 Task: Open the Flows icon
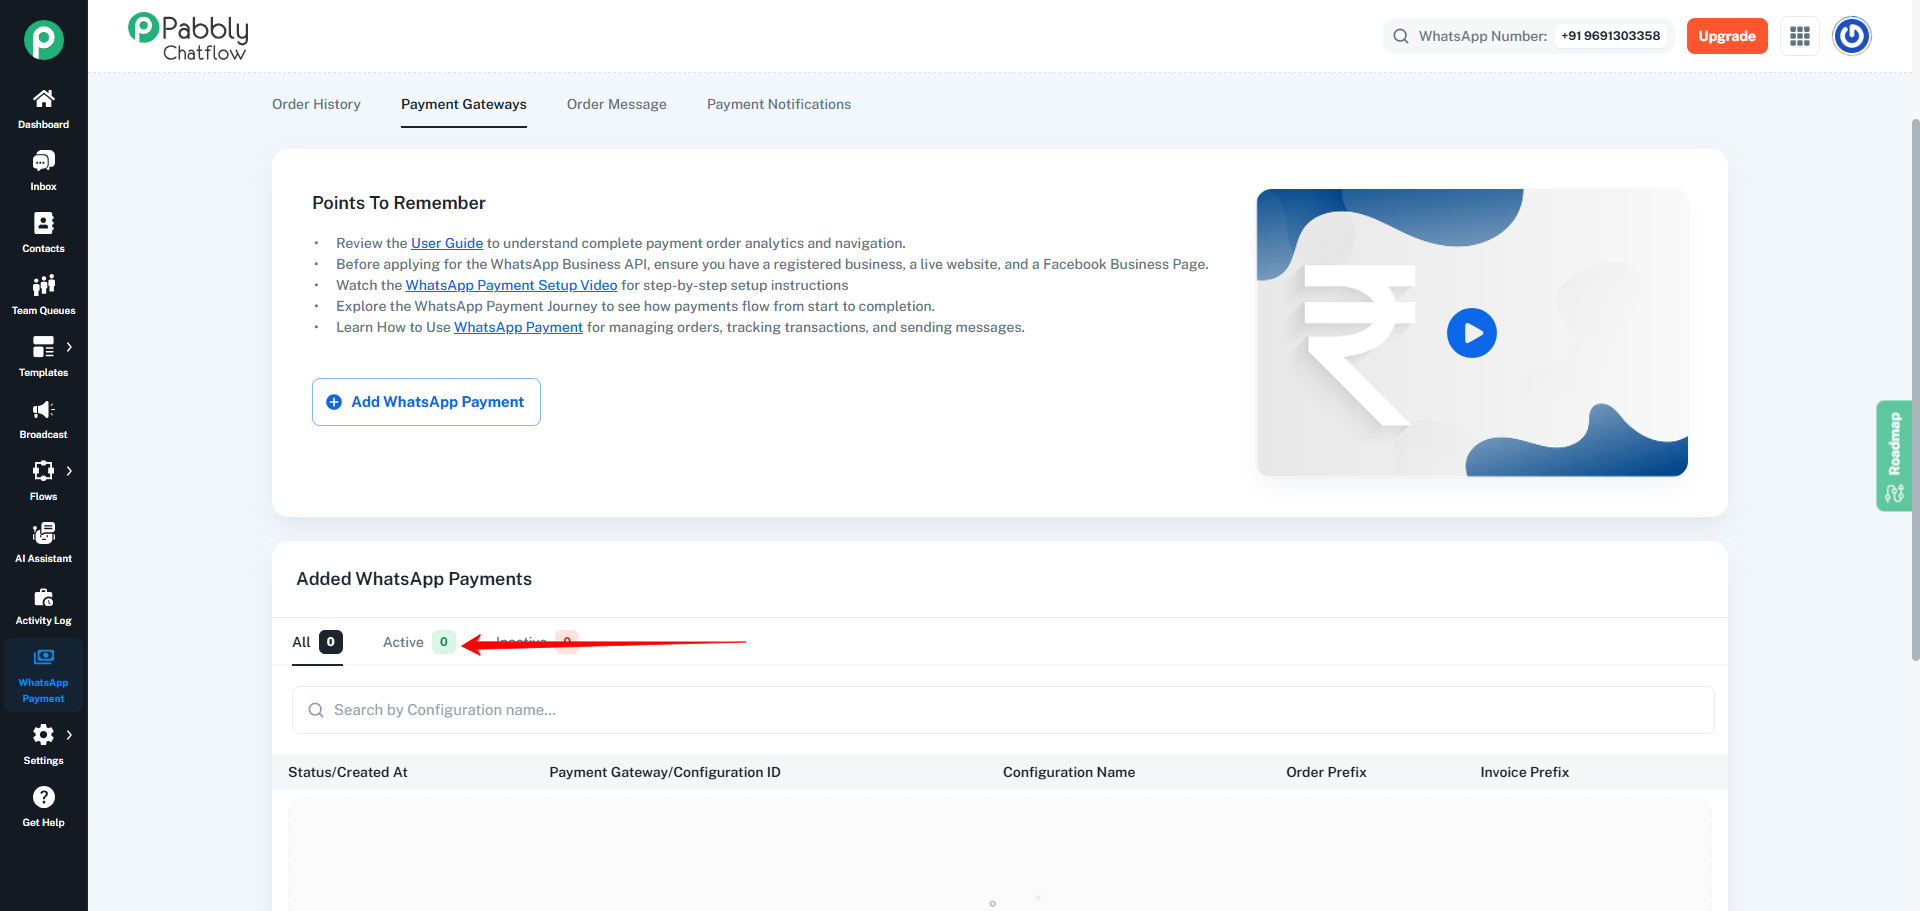(44, 471)
